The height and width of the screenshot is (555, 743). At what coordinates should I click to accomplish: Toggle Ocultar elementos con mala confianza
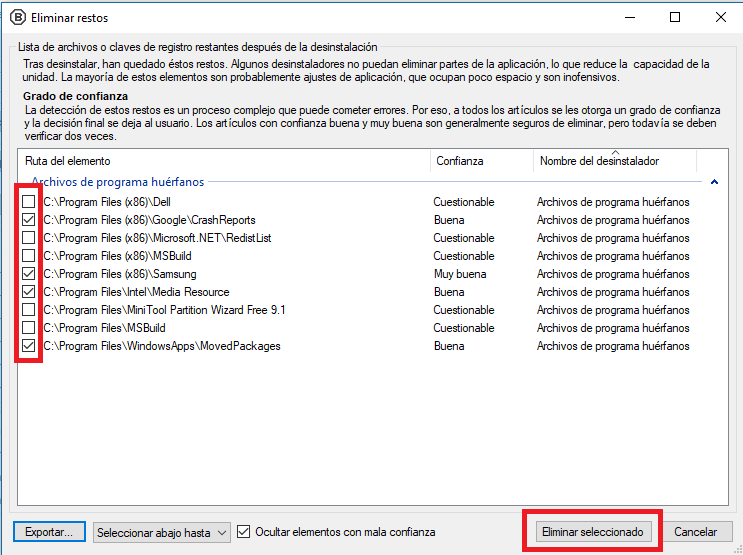243,532
